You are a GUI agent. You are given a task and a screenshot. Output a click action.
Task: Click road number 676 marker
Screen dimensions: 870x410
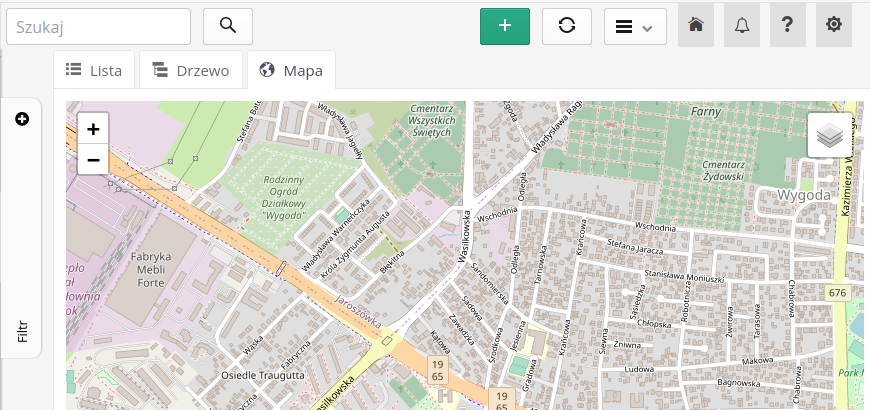pos(837,292)
